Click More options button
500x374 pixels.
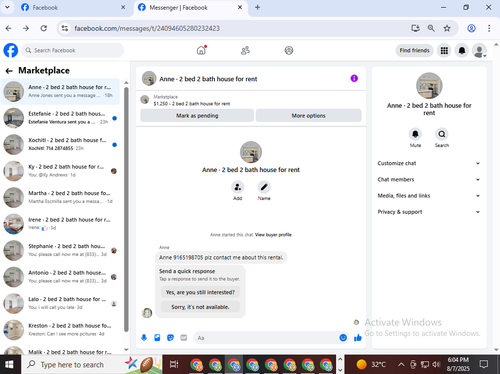click(308, 116)
